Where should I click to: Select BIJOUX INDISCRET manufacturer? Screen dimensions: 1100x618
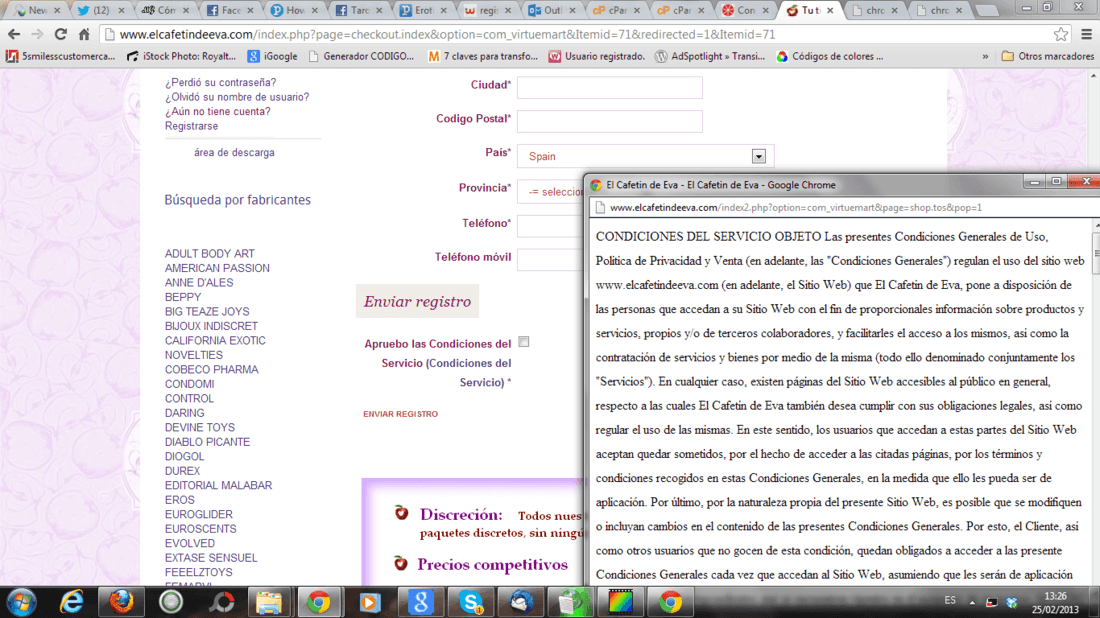(211, 326)
